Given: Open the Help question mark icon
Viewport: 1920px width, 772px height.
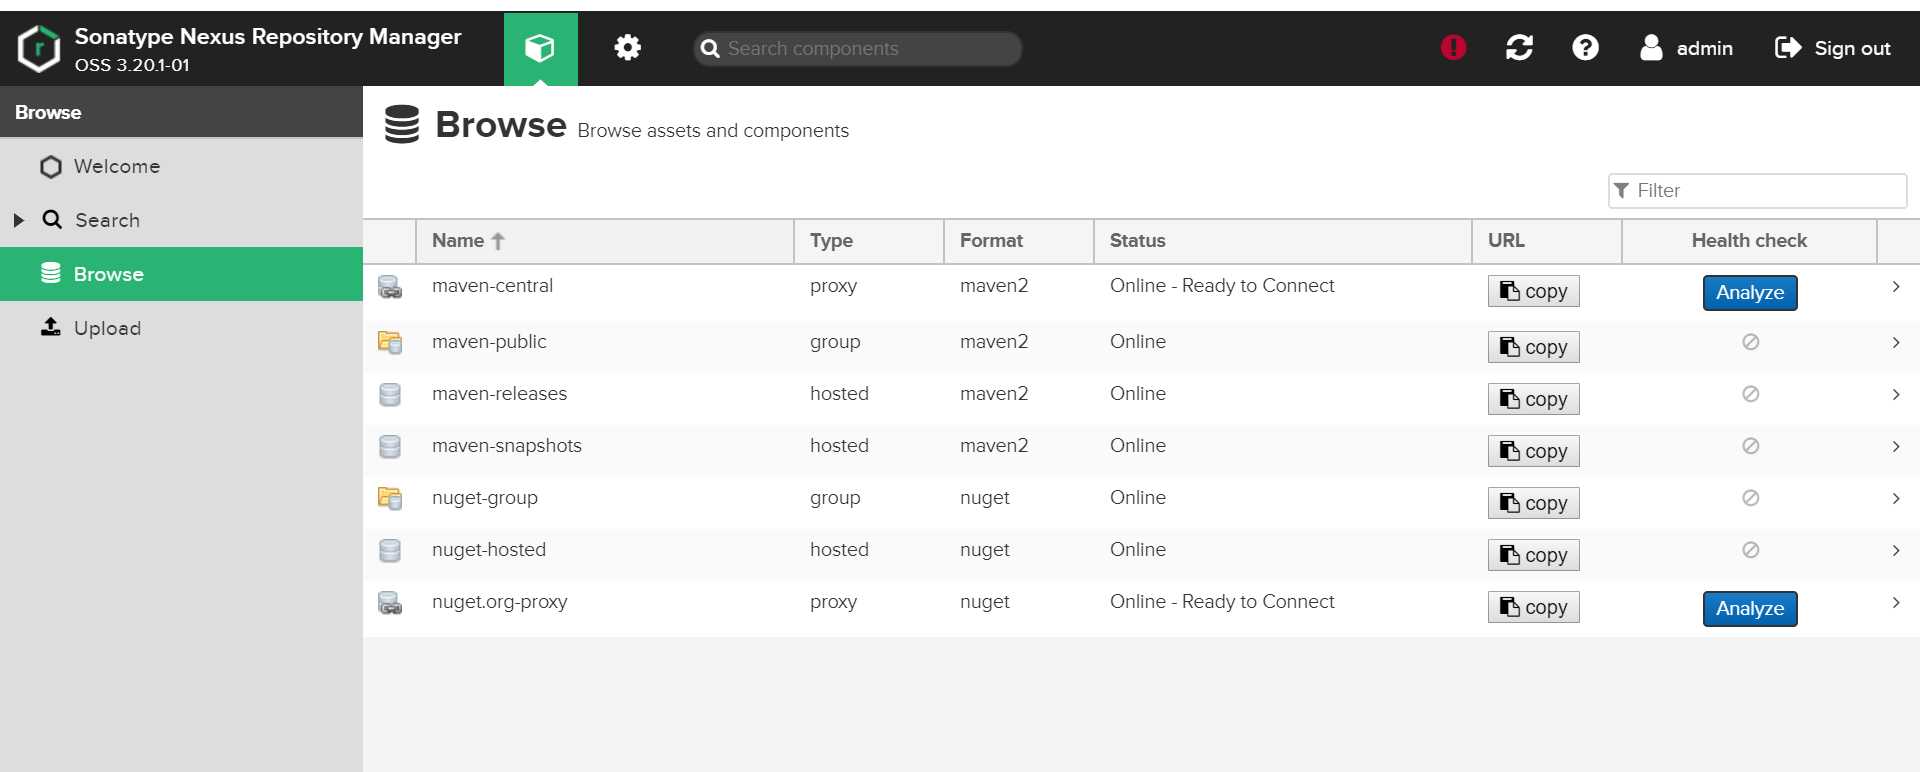Looking at the screenshot, I should click(1585, 47).
